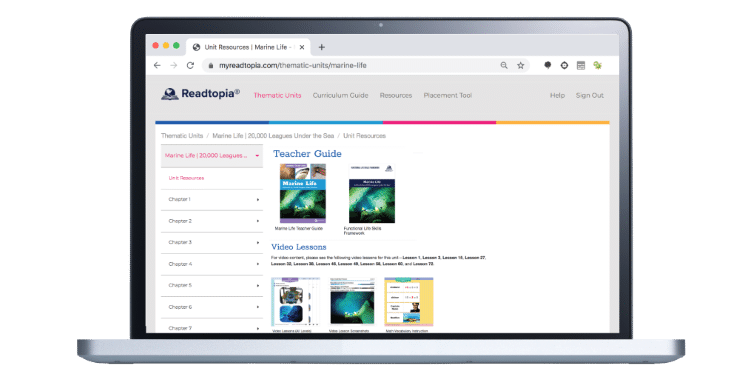Select Unit Resources in the sidebar
Viewport: 740px width, 383px height.
tap(186, 178)
